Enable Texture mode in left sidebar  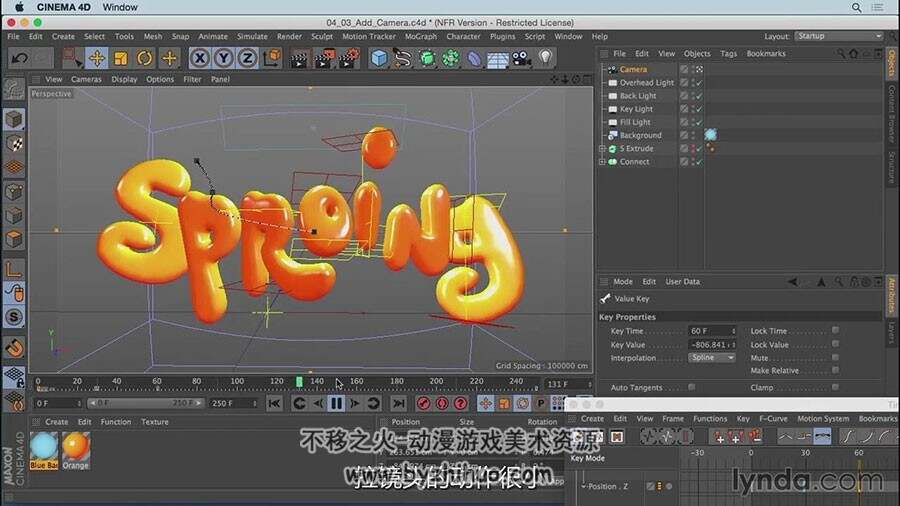point(14,143)
